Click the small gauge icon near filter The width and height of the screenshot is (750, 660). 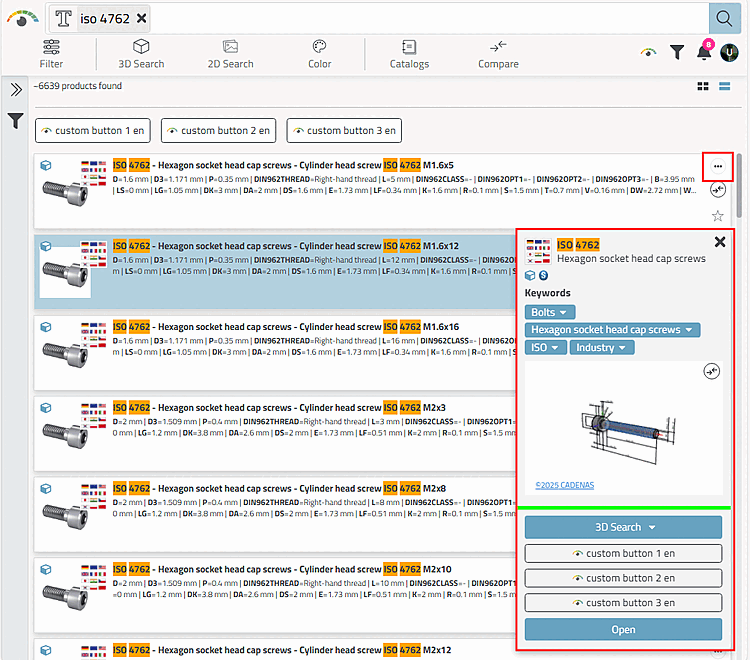pyautogui.click(x=649, y=52)
